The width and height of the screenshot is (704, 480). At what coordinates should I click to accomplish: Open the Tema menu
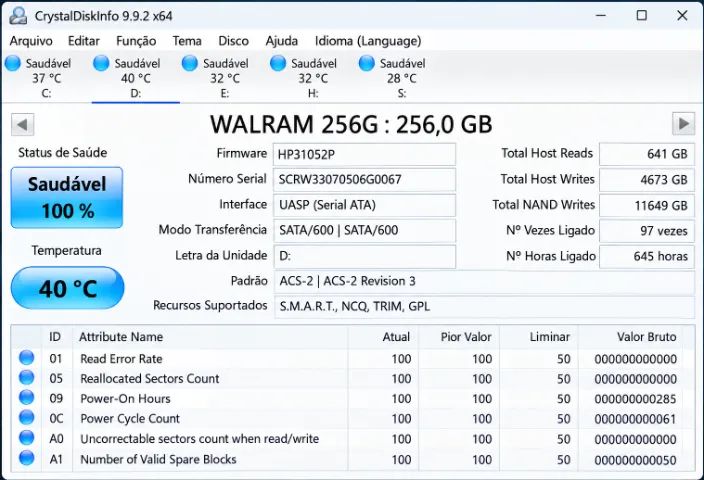tap(187, 41)
